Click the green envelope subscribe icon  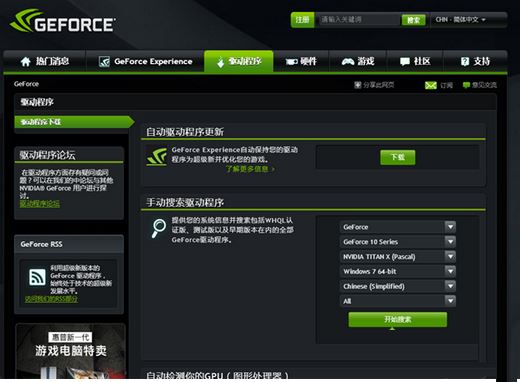tap(431, 85)
